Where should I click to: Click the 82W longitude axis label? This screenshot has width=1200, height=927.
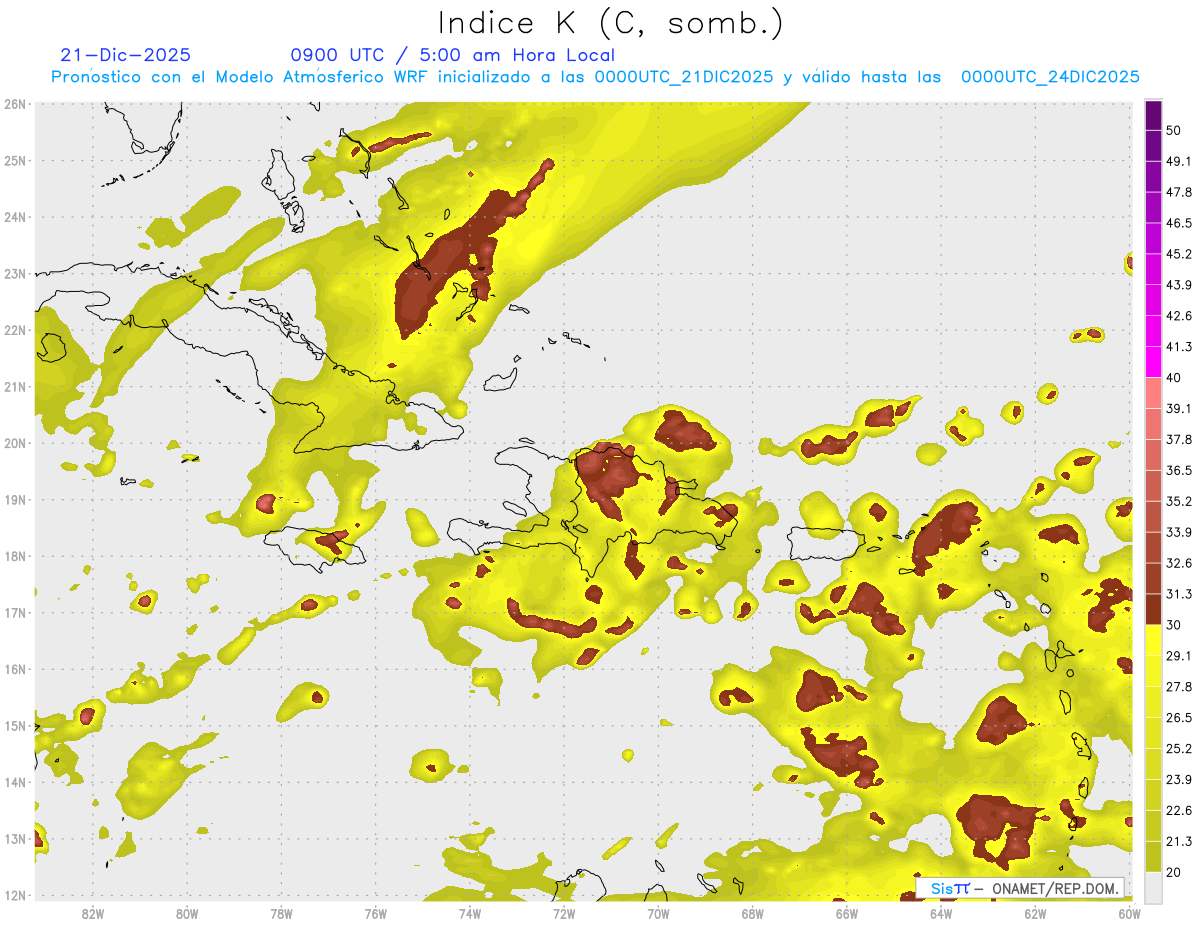(93, 913)
